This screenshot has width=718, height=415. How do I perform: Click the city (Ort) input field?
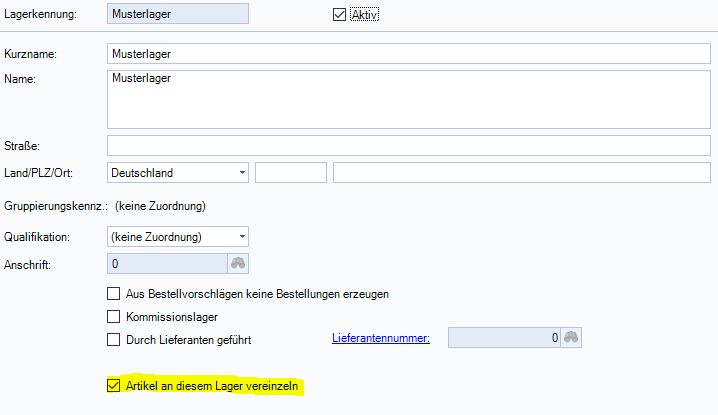tap(507, 173)
